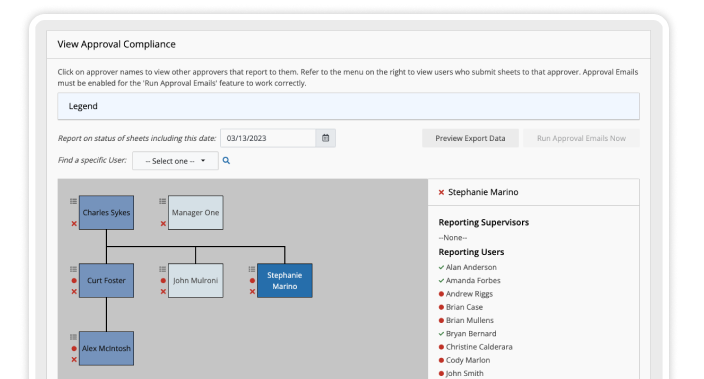
Task: Click reporting user Amanda Forbes
Action: tap(473, 281)
